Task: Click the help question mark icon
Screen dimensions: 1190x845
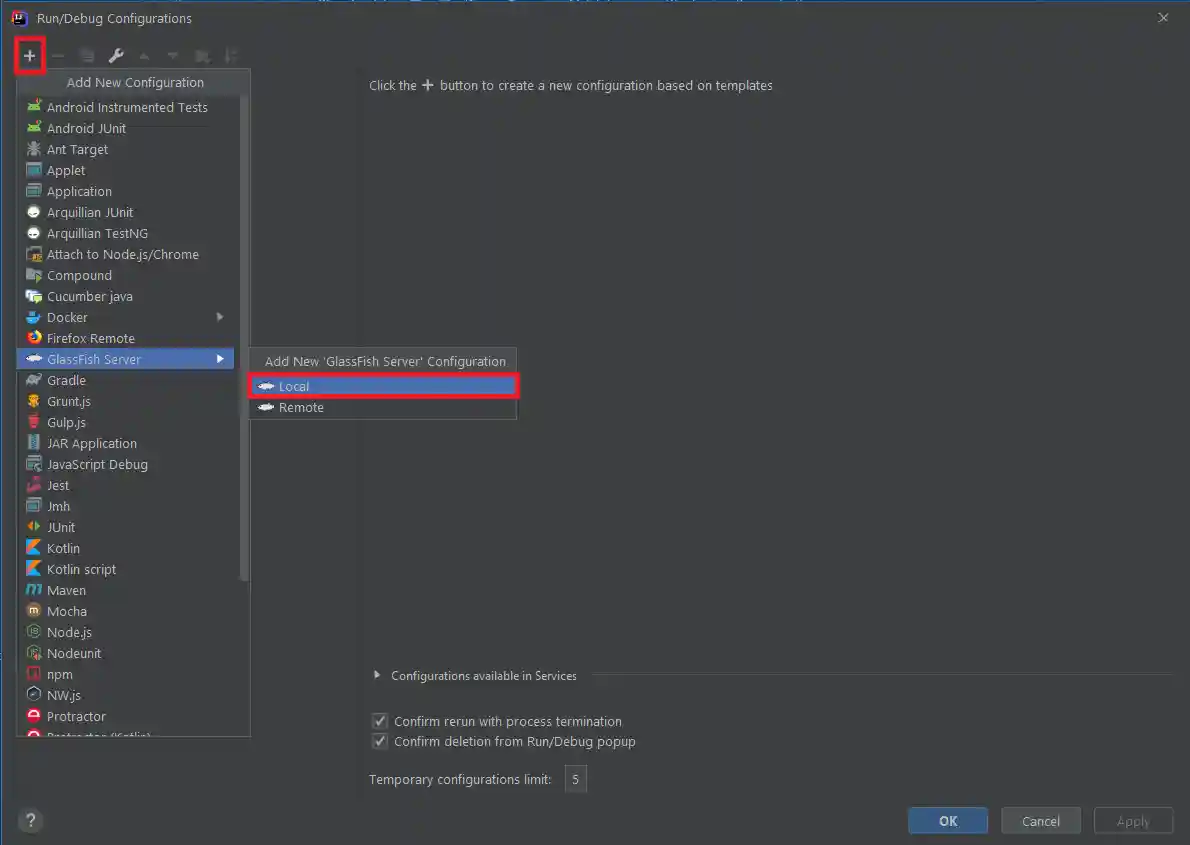Action: coord(30,821)
